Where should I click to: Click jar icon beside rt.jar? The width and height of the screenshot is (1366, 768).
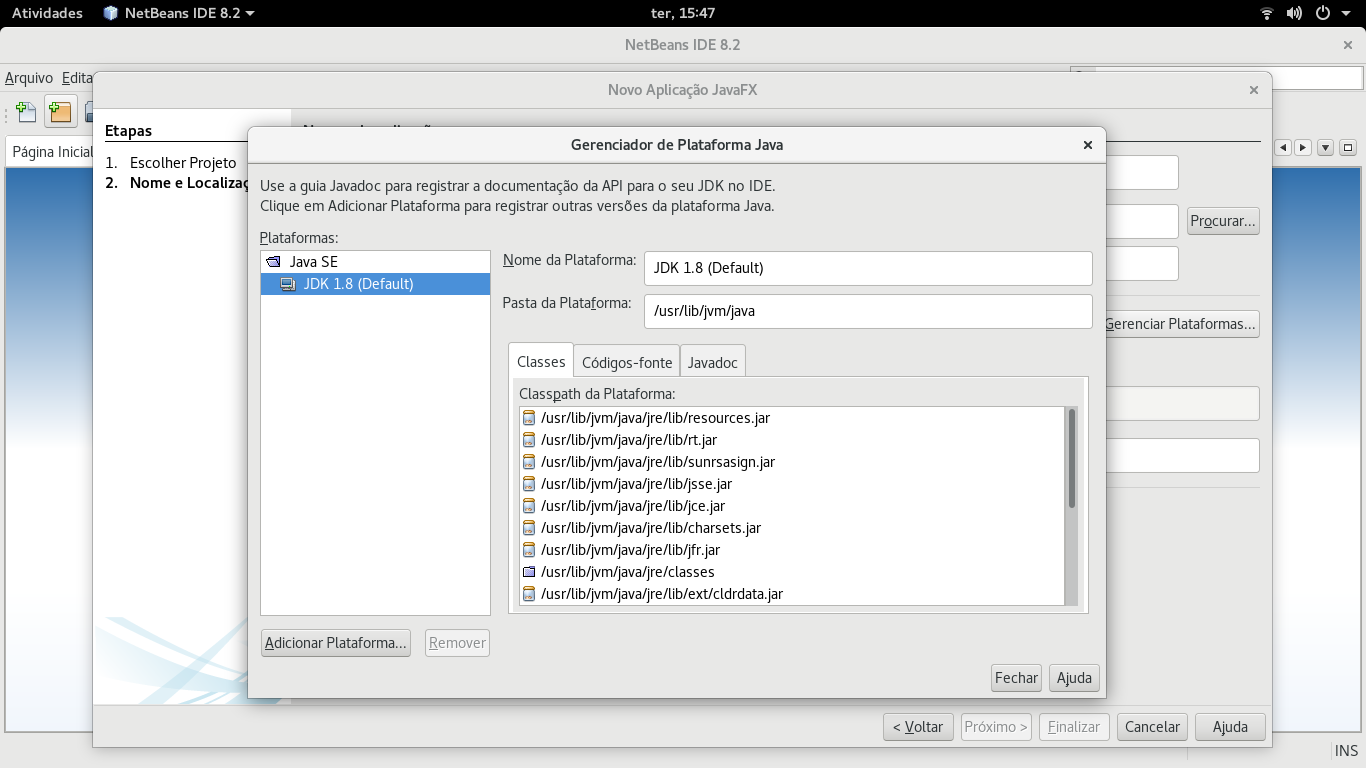tap(529, 440)
